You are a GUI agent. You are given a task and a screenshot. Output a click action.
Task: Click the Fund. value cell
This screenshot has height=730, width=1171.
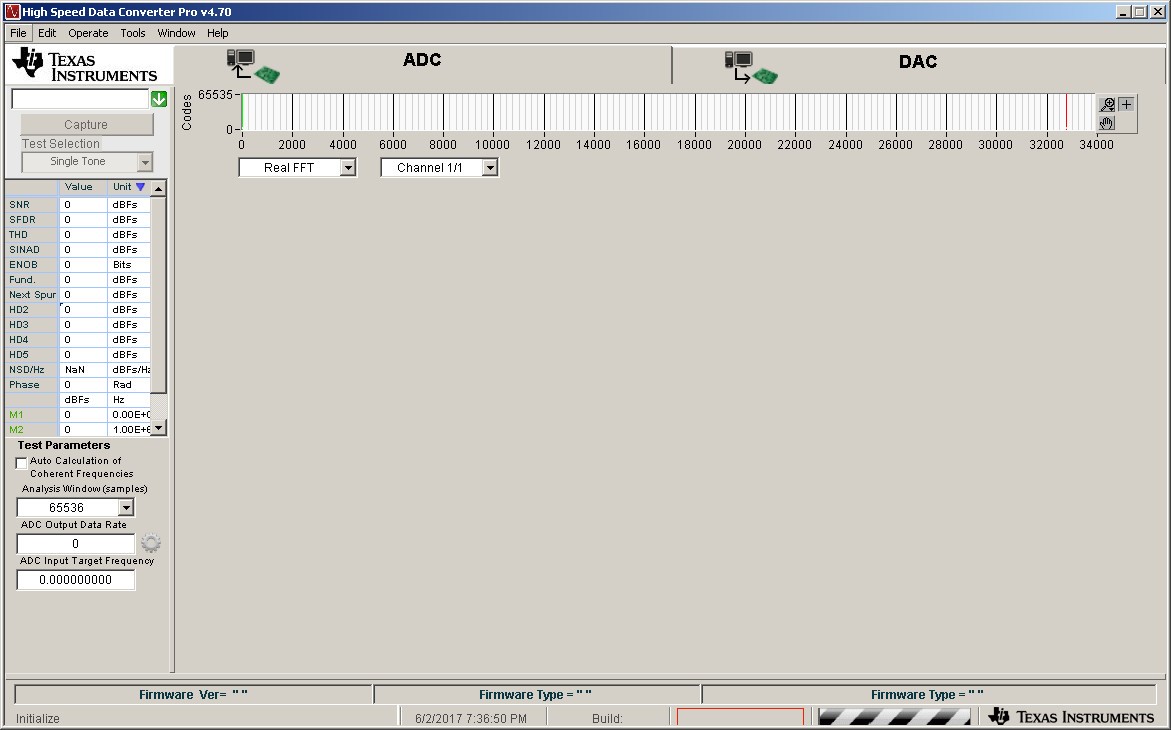click(x=83, y=279)
